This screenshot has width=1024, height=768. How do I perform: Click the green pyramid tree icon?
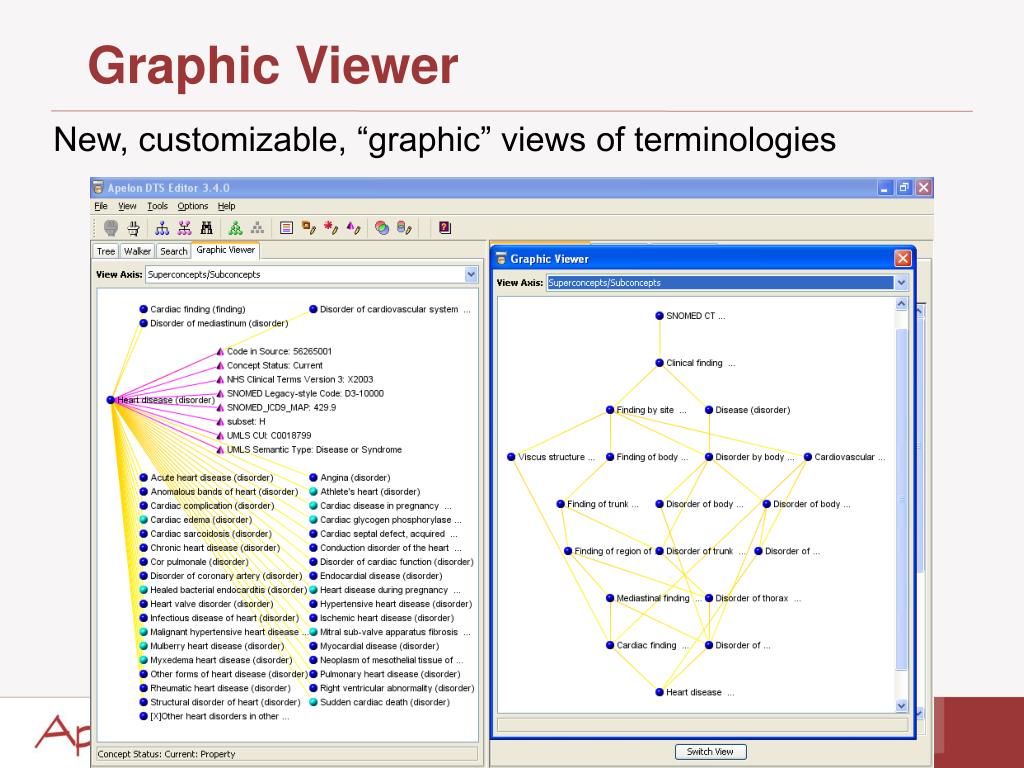click(236, 228)
